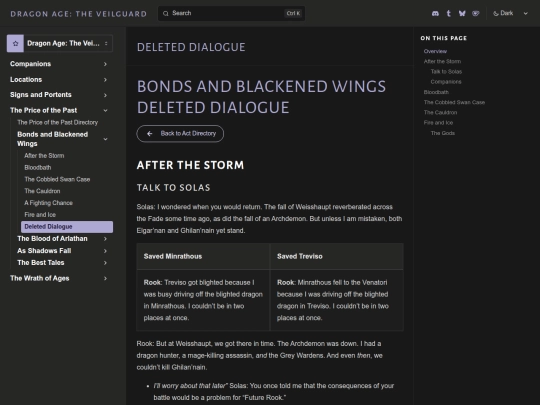Open the Bloodbath sidebar page
This screenshot has width=540, height=405.
[38, 167]
